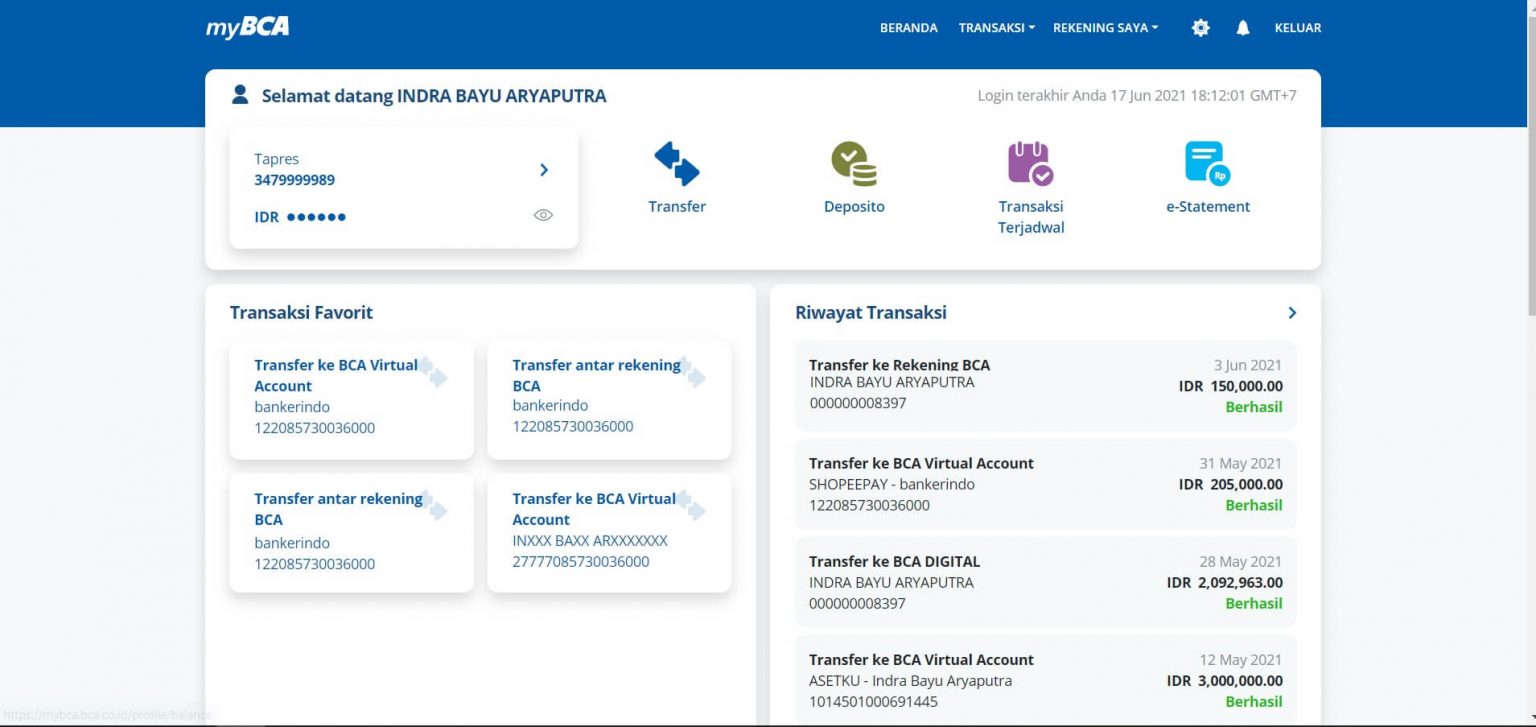Reveal the hidden IDR balance with eye toggle
The image size is (1536, 727).
[543, 215]
